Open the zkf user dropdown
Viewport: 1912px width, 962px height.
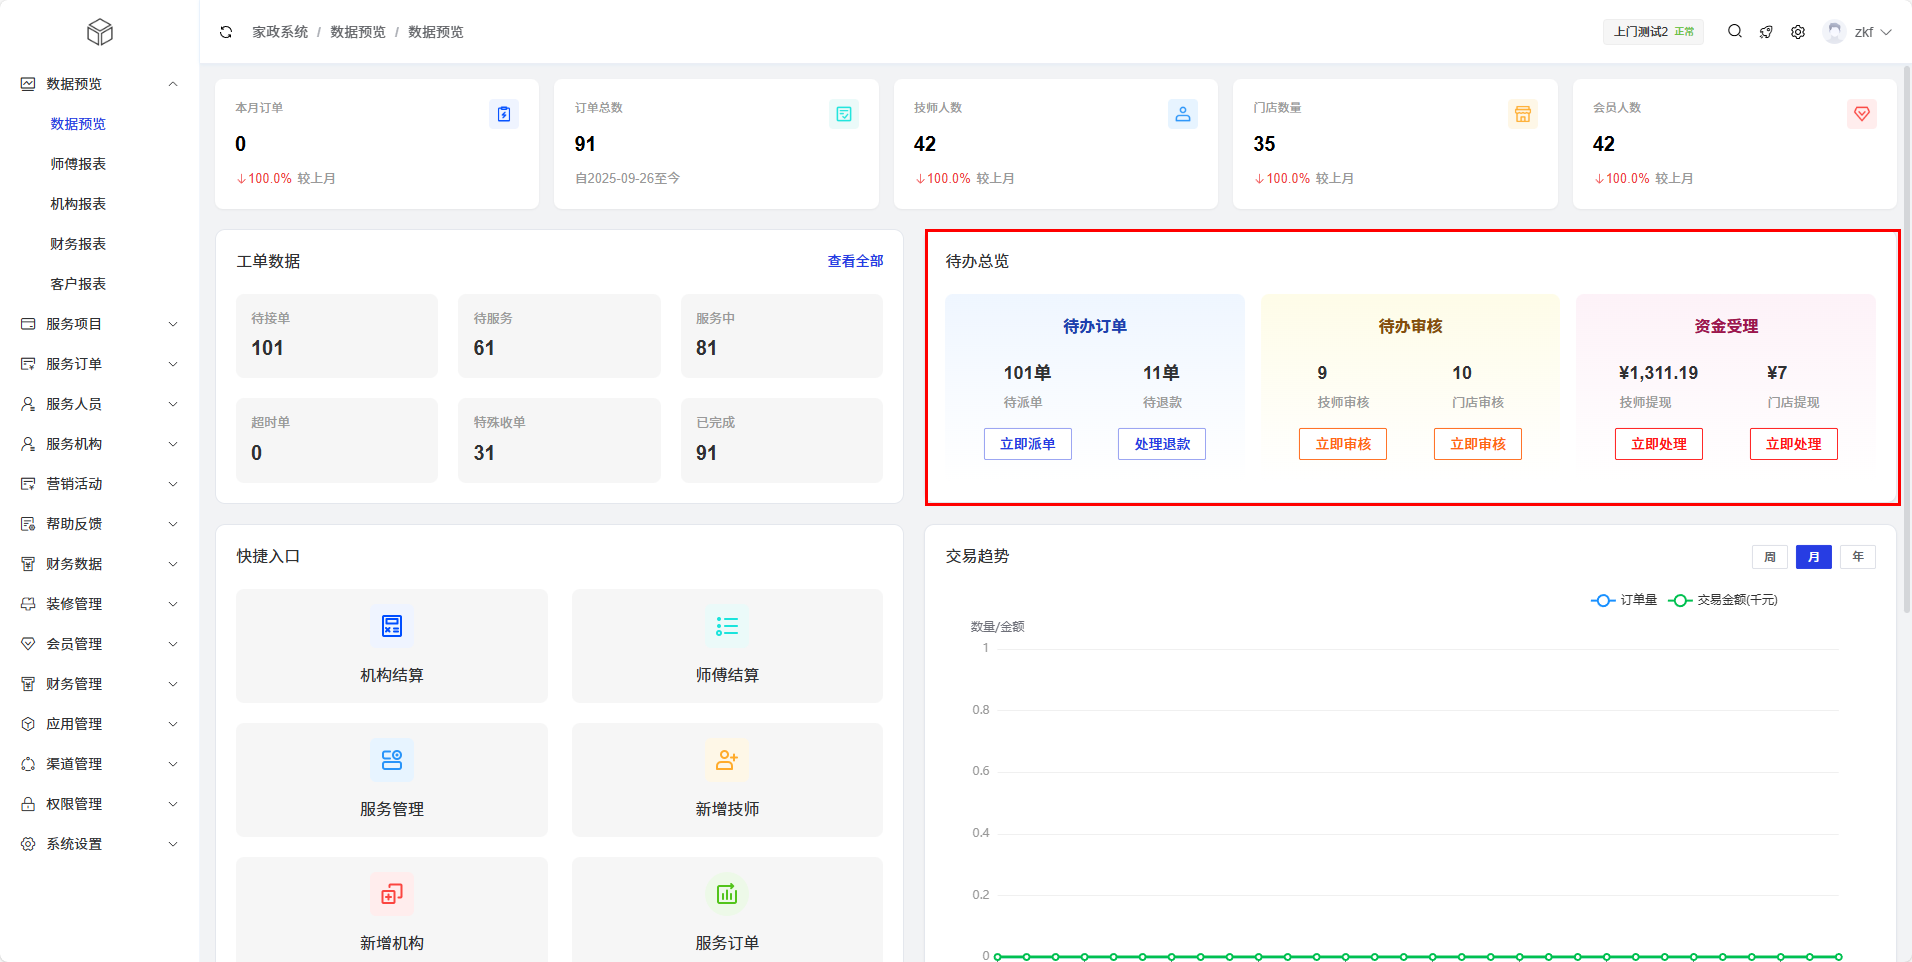1858,32
